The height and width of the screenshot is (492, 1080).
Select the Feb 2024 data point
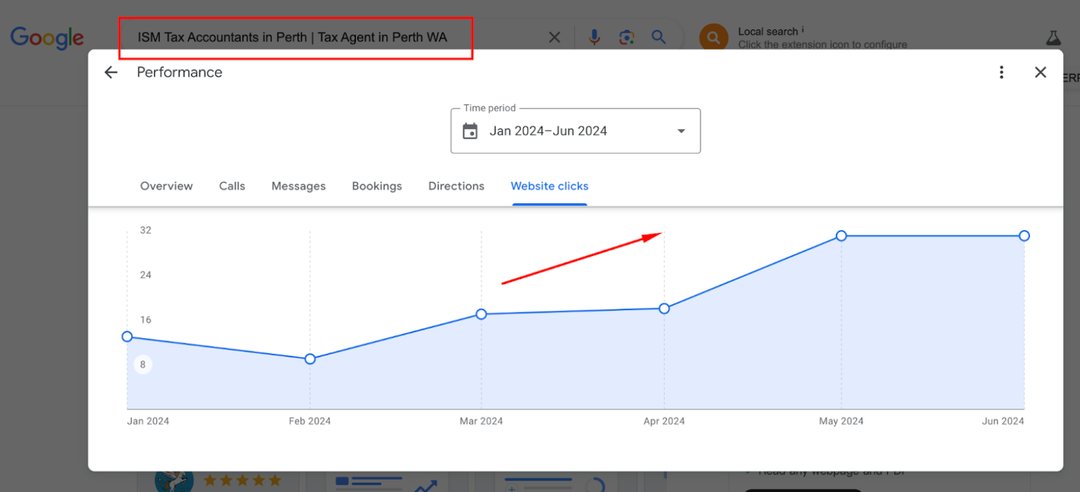[310, 359]
